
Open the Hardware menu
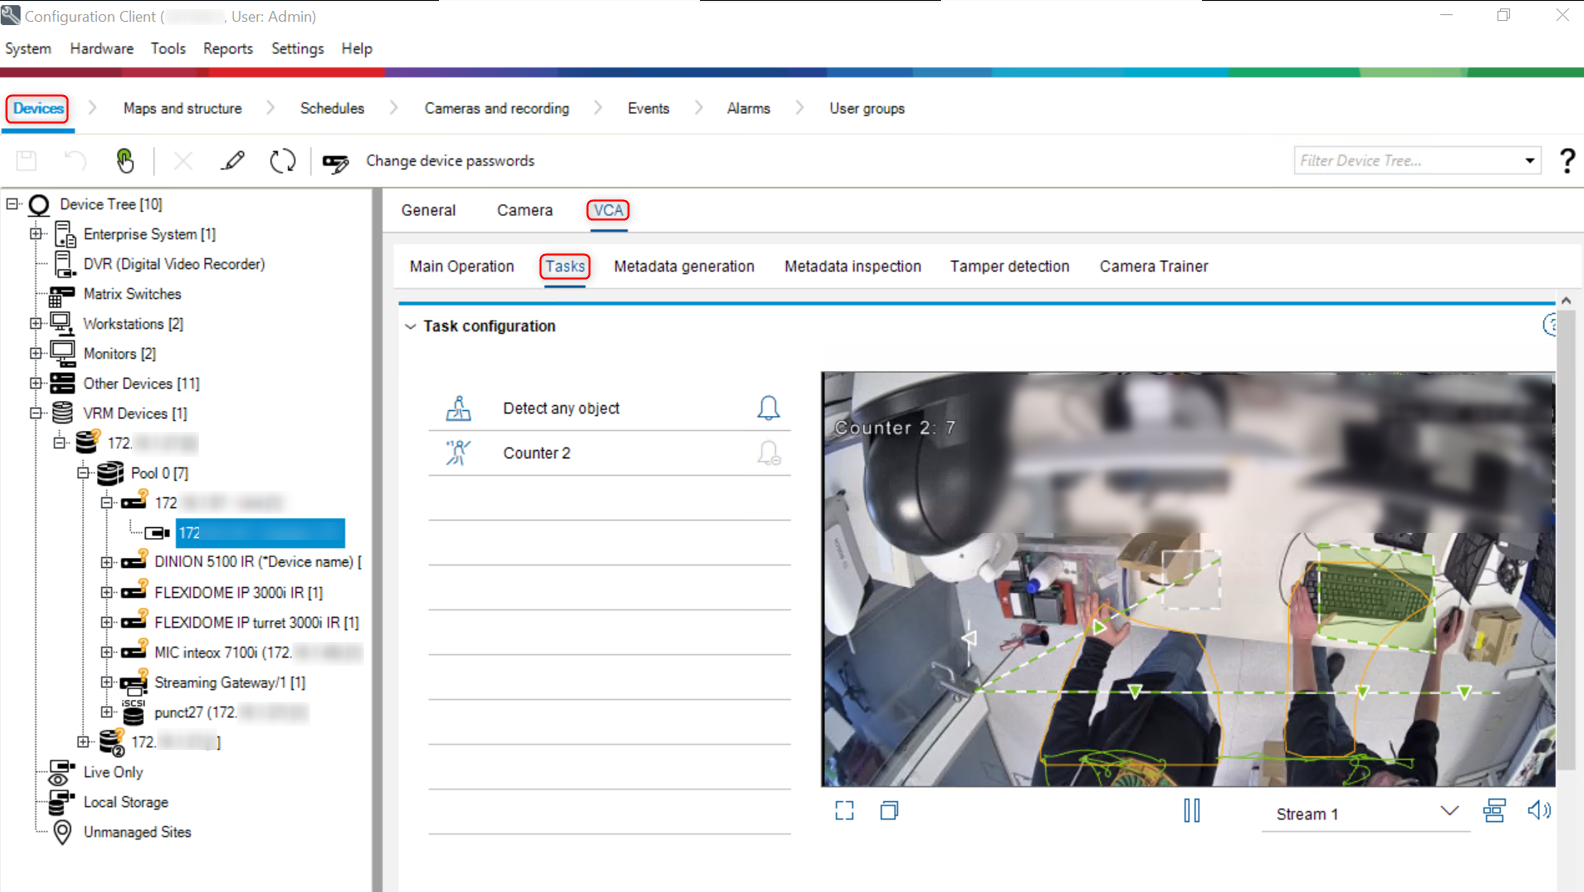101,49
